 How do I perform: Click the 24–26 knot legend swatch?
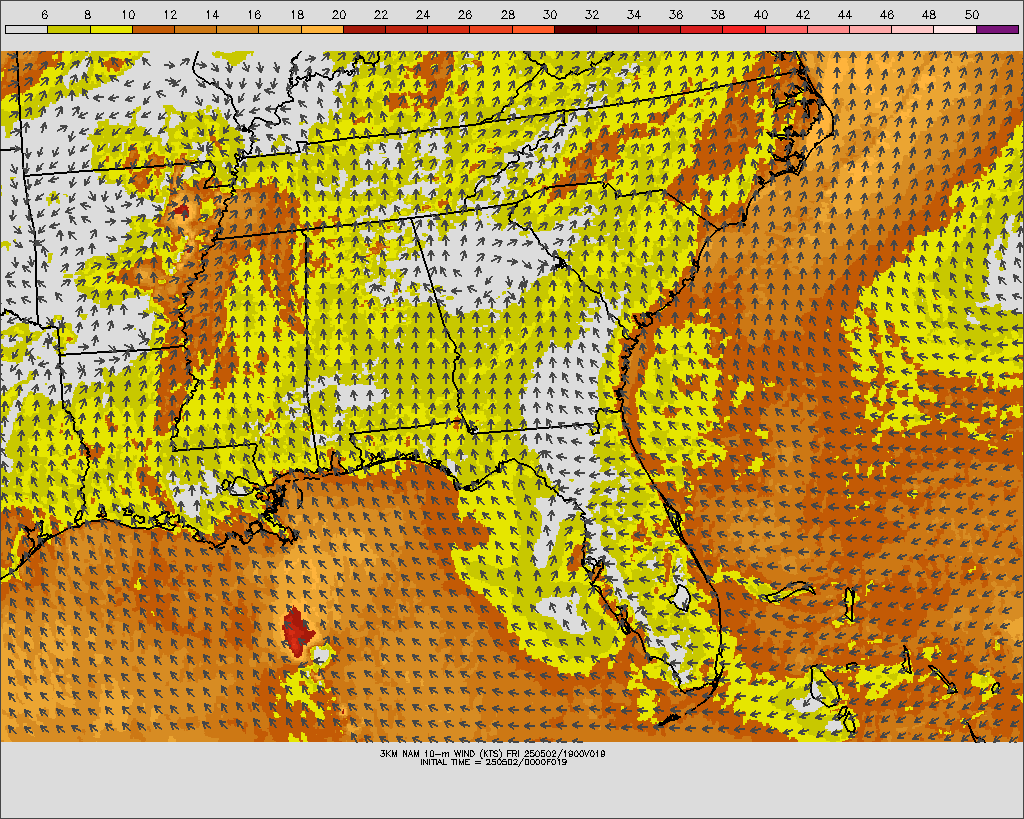[x=449, y=29]
